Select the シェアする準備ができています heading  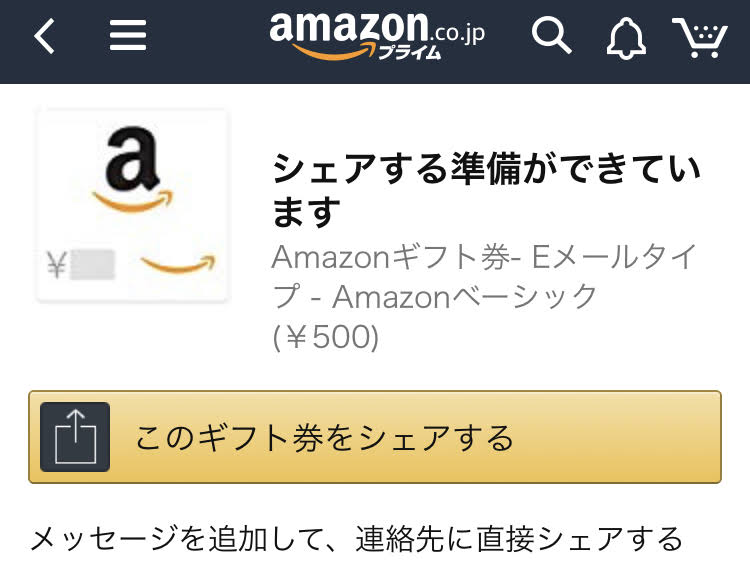486,190
